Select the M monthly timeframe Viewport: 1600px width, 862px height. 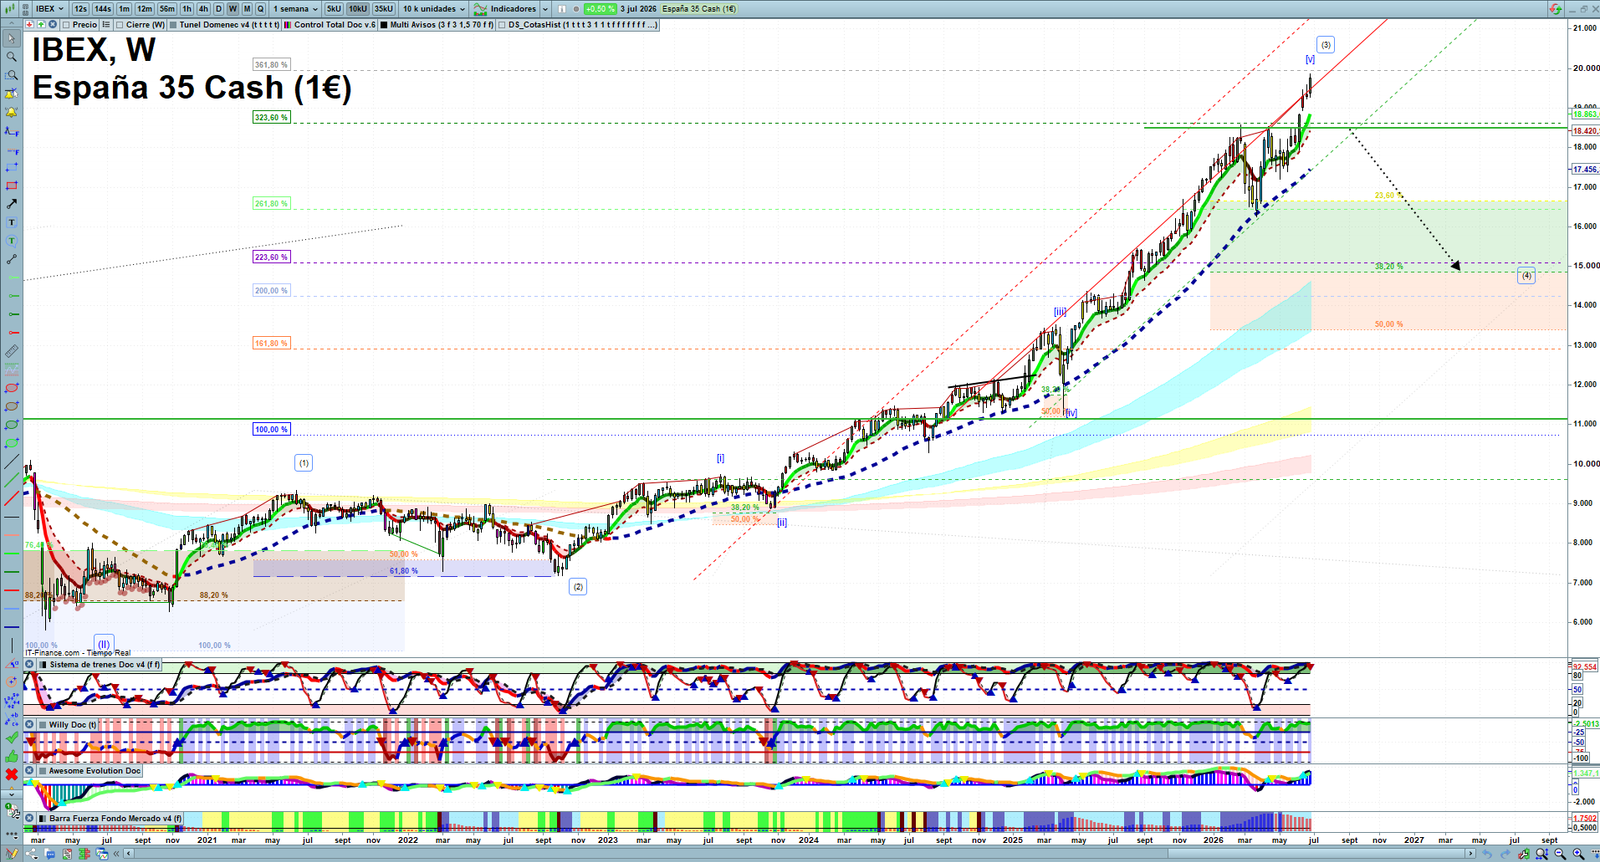coord(247,8)
